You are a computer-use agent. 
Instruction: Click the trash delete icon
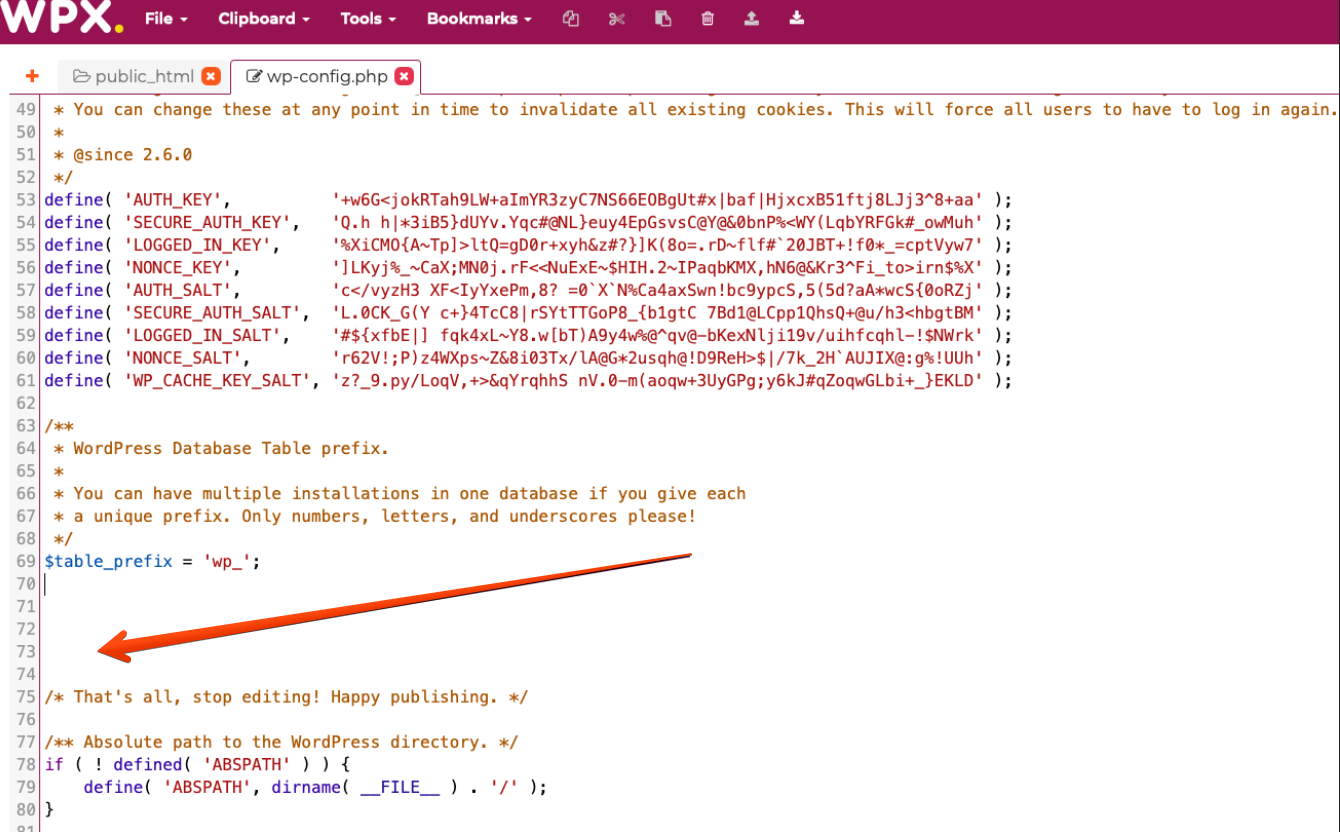(708, 18)
